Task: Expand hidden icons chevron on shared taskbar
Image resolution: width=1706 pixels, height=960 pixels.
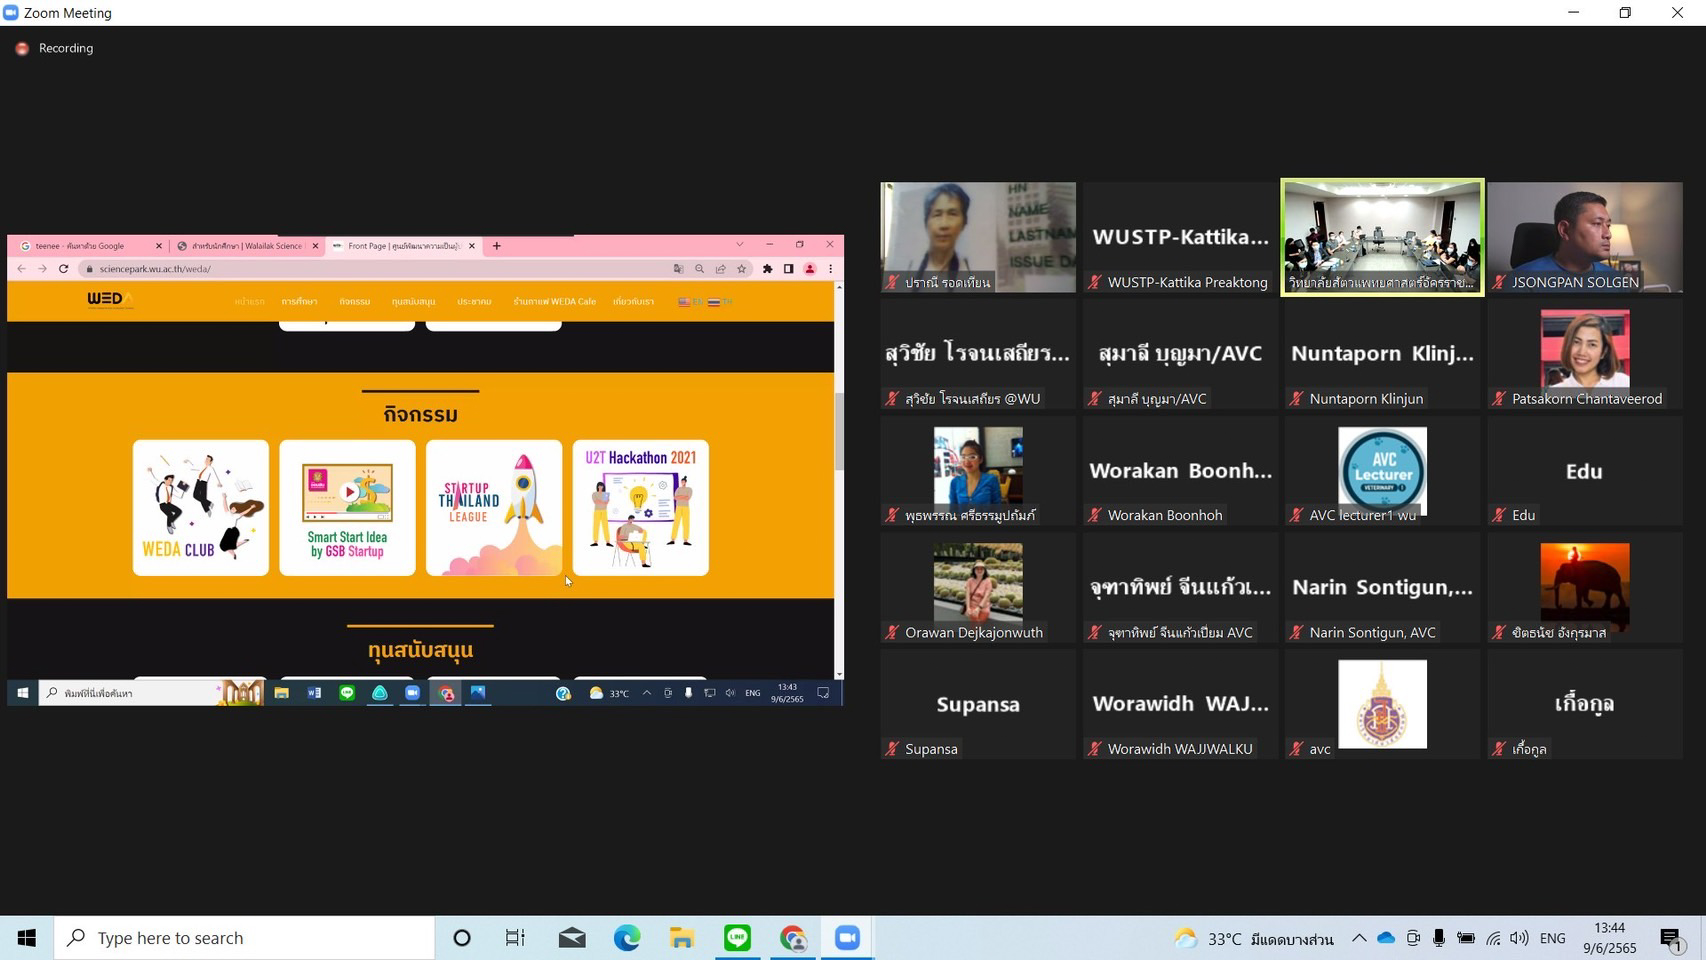Action: coord(647,693)
